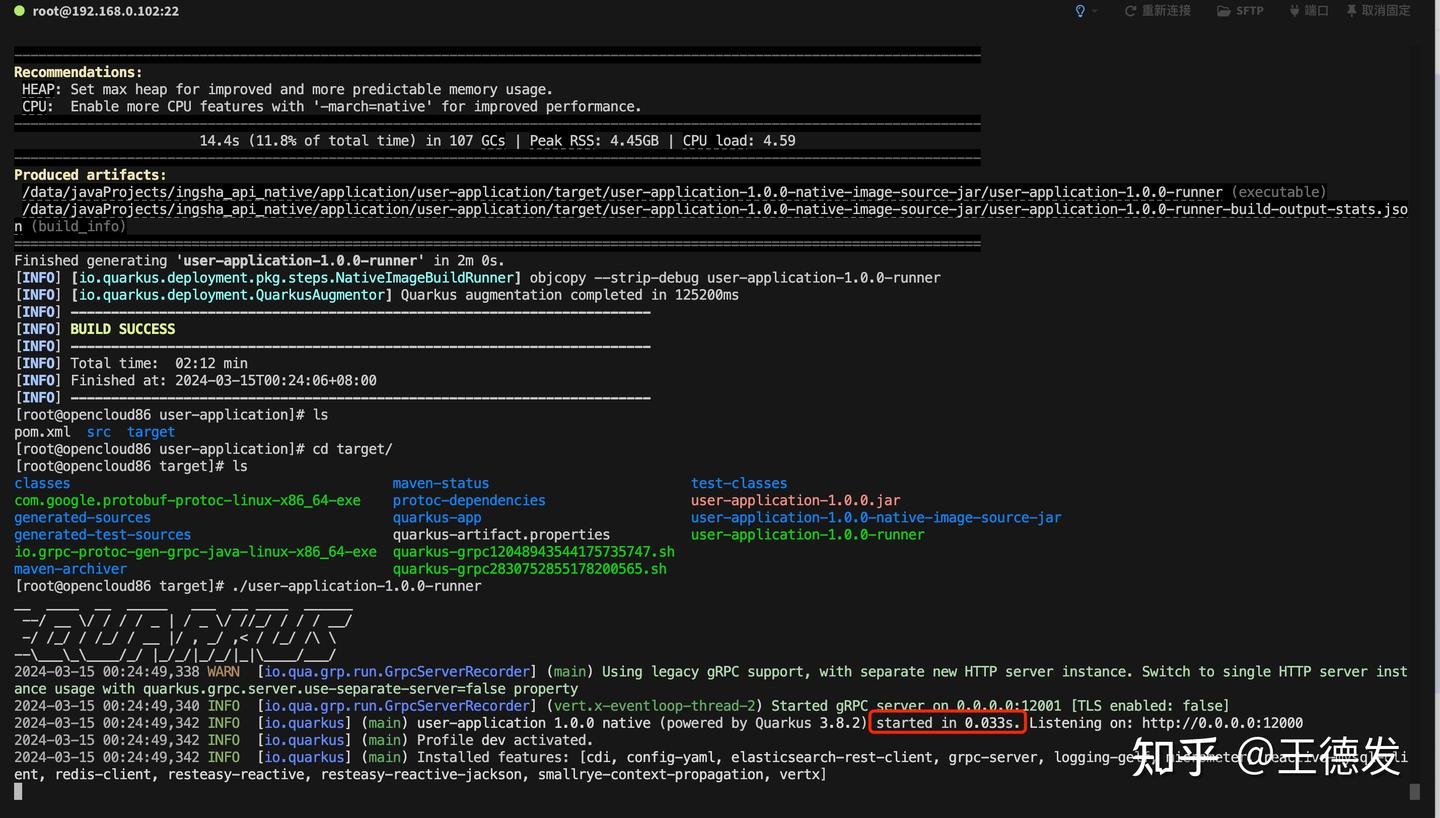Screen dimensions: 1440x818
Task: Select the target directory in the listing
Action: pos(150,431)
